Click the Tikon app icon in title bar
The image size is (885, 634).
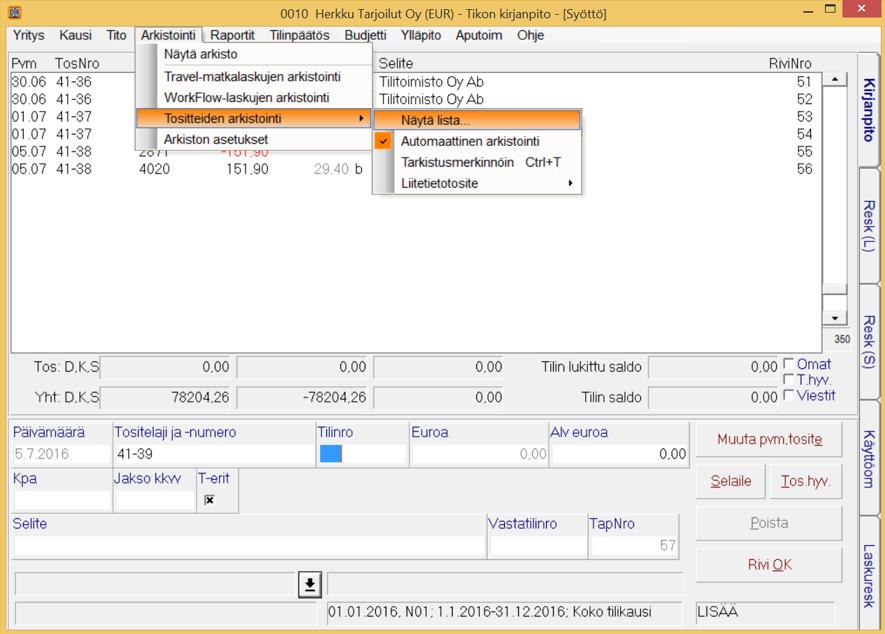click(14, 12)
